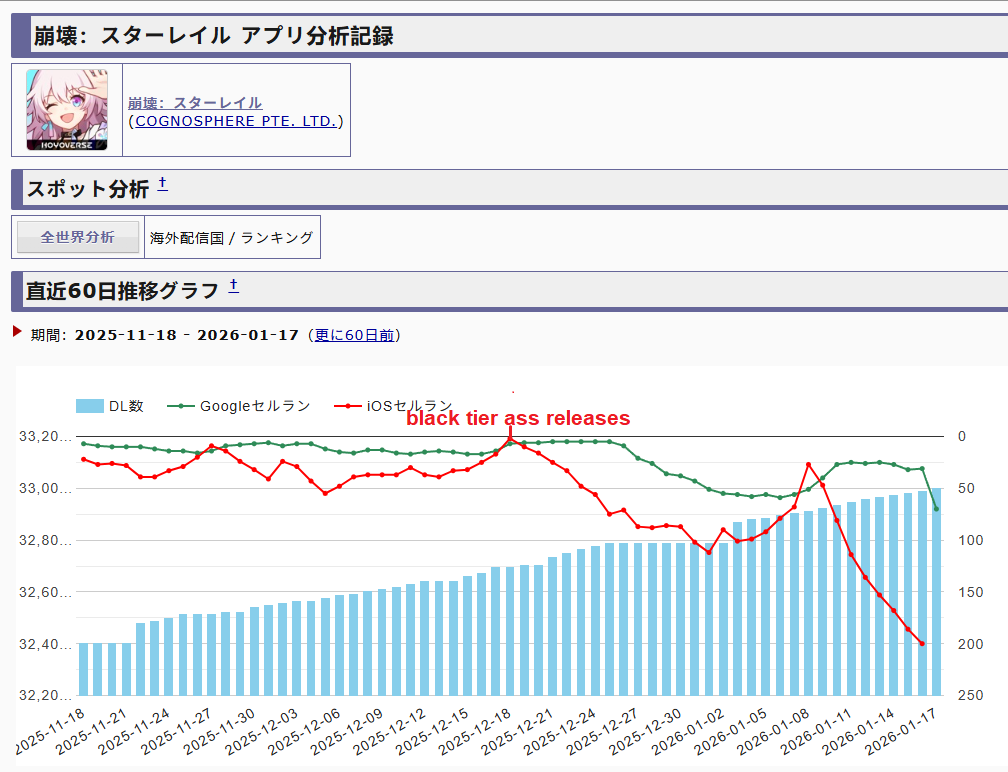The image size is (1008, 772).
Task: Click the right axis value 200
Action: [970, 644]
